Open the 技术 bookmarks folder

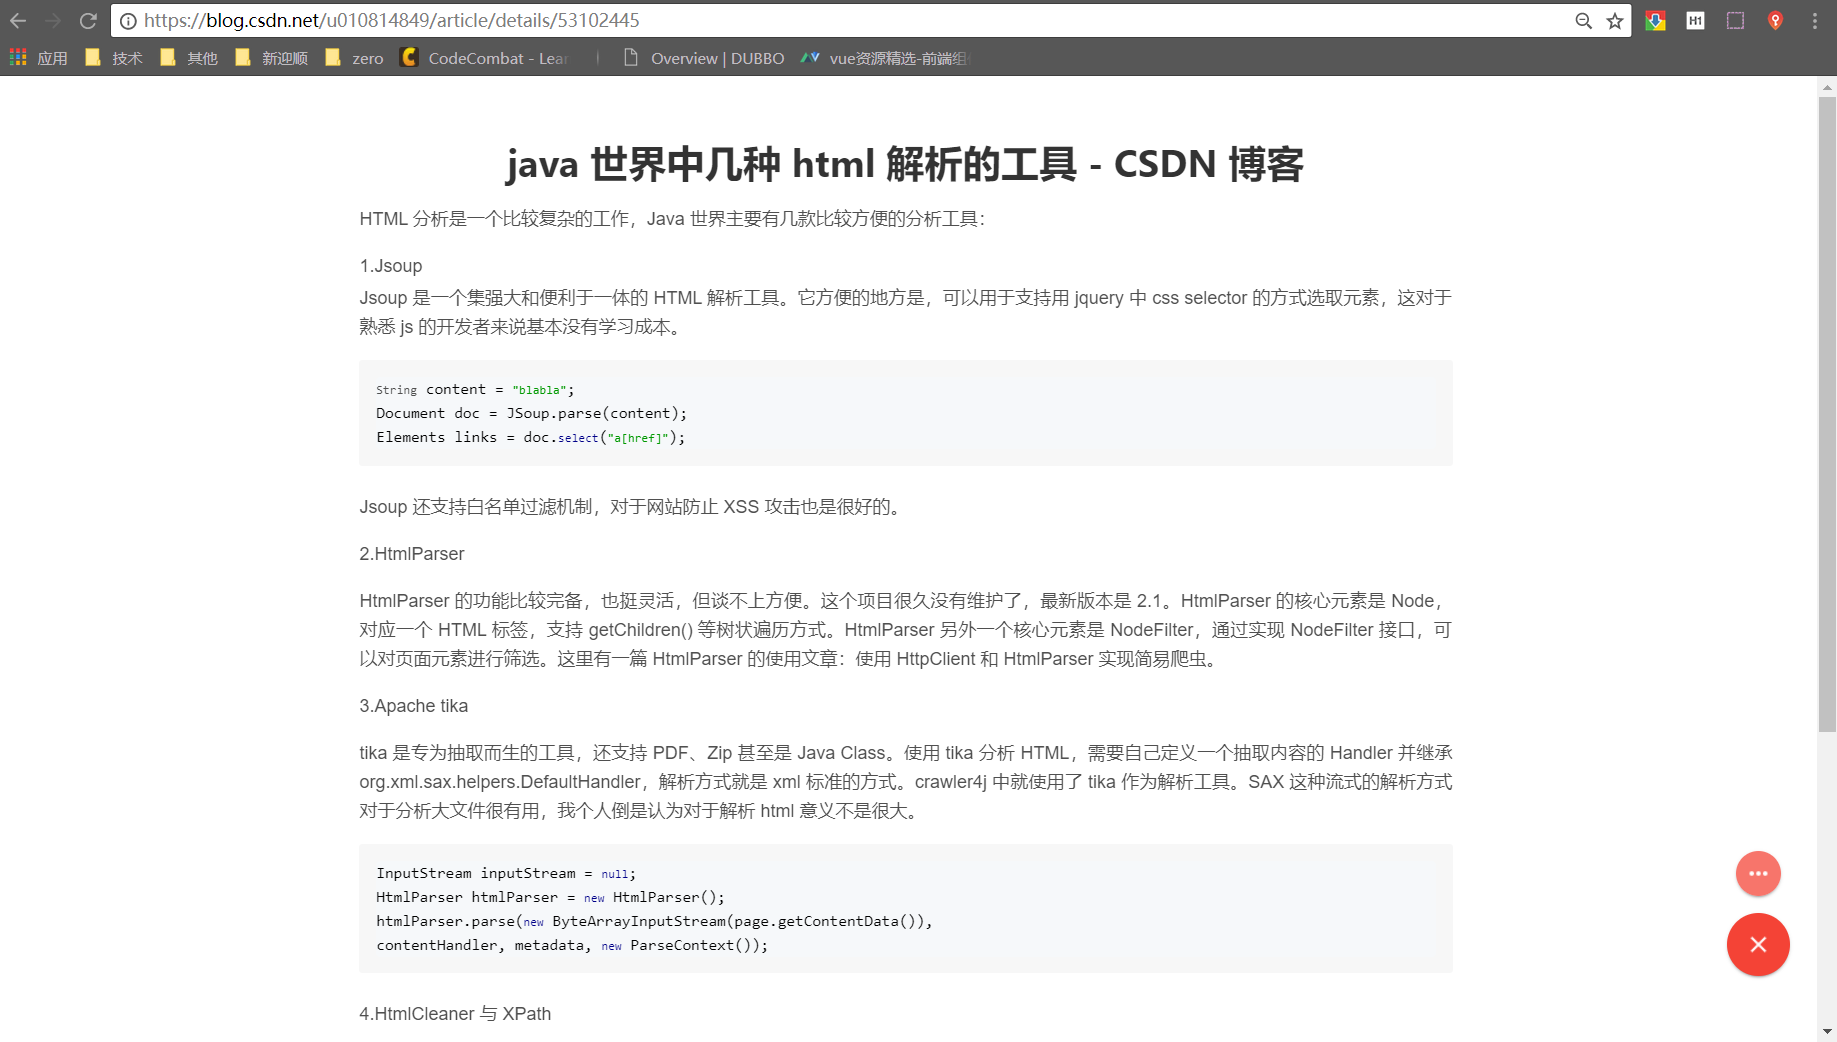tap(114, 58)
